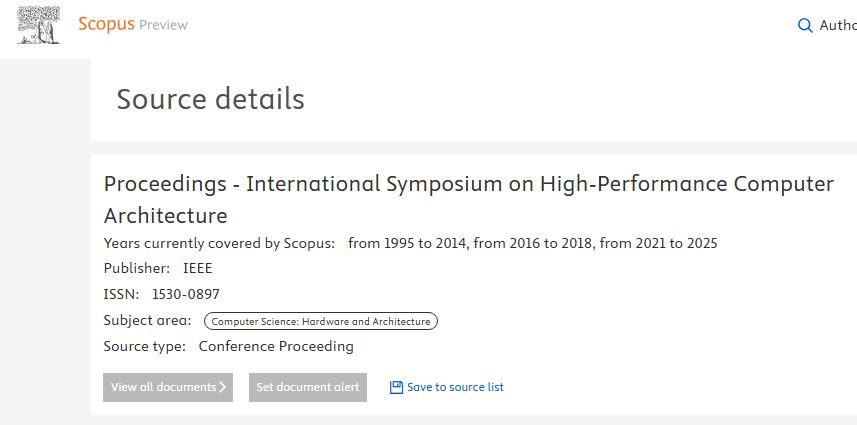Click the magnifier search icon
The width and height of the screenshot is (857, 425).
tap(805, 25)
